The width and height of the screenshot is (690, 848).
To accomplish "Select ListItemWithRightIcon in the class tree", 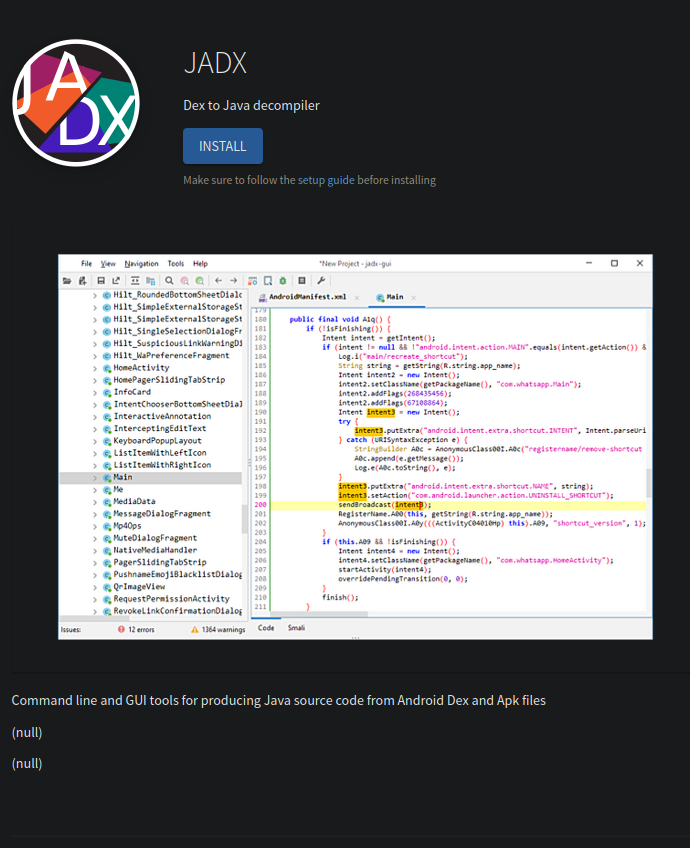I will 162,465.
